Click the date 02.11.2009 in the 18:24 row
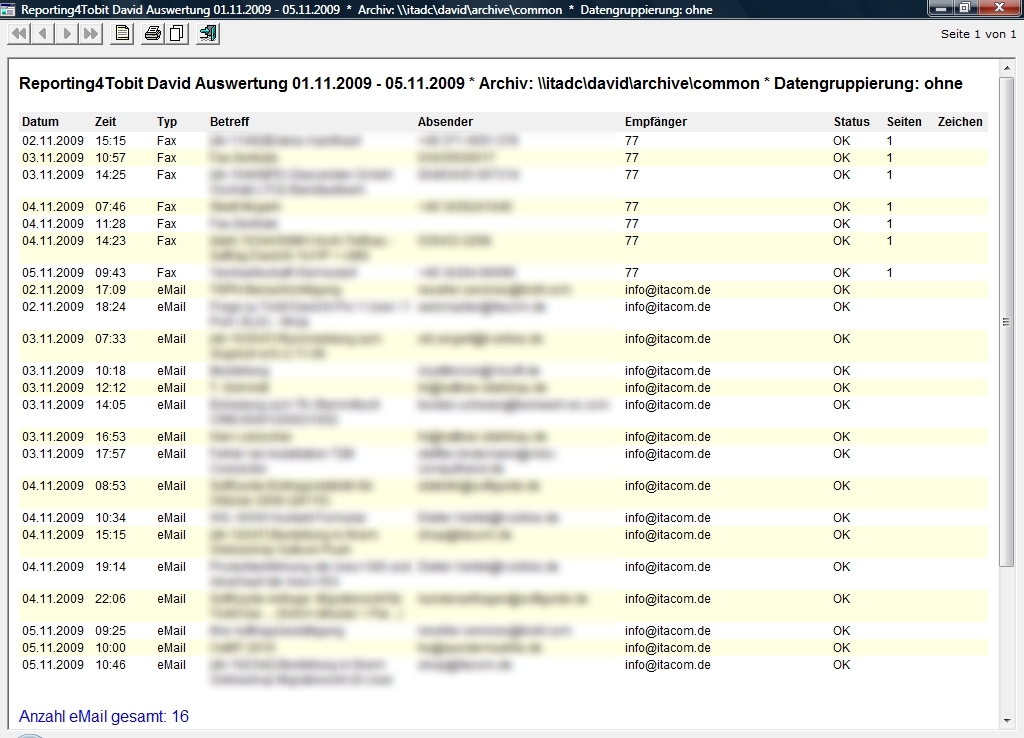 (53, 306)
